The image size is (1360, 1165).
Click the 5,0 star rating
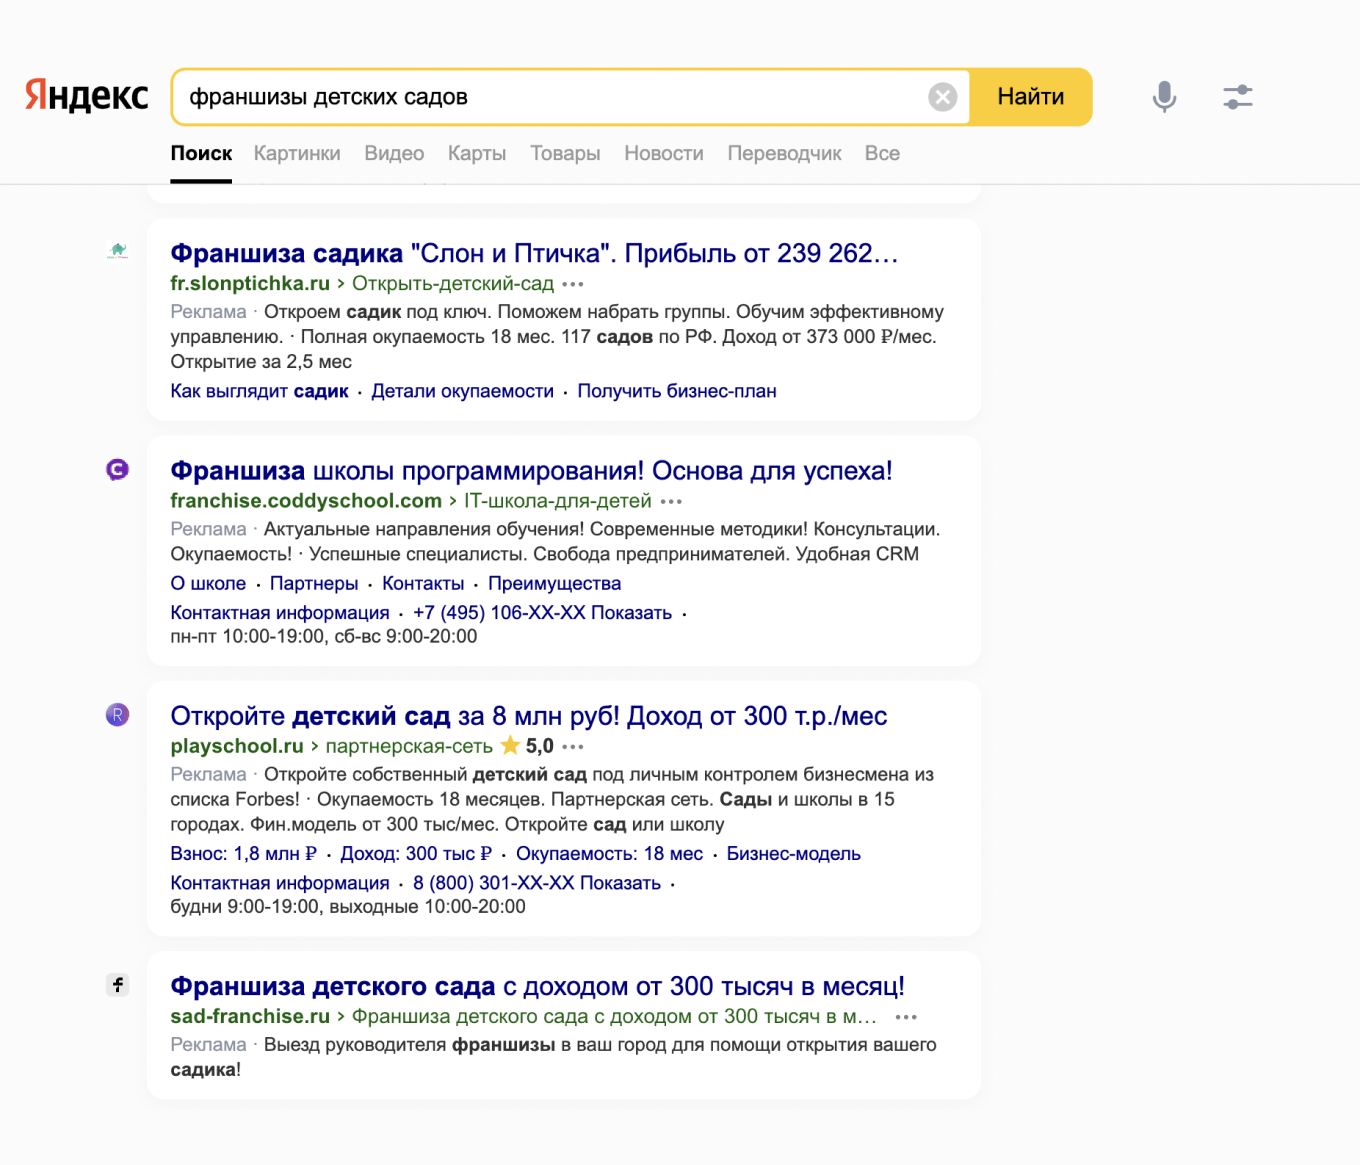[x=527, y=745]
